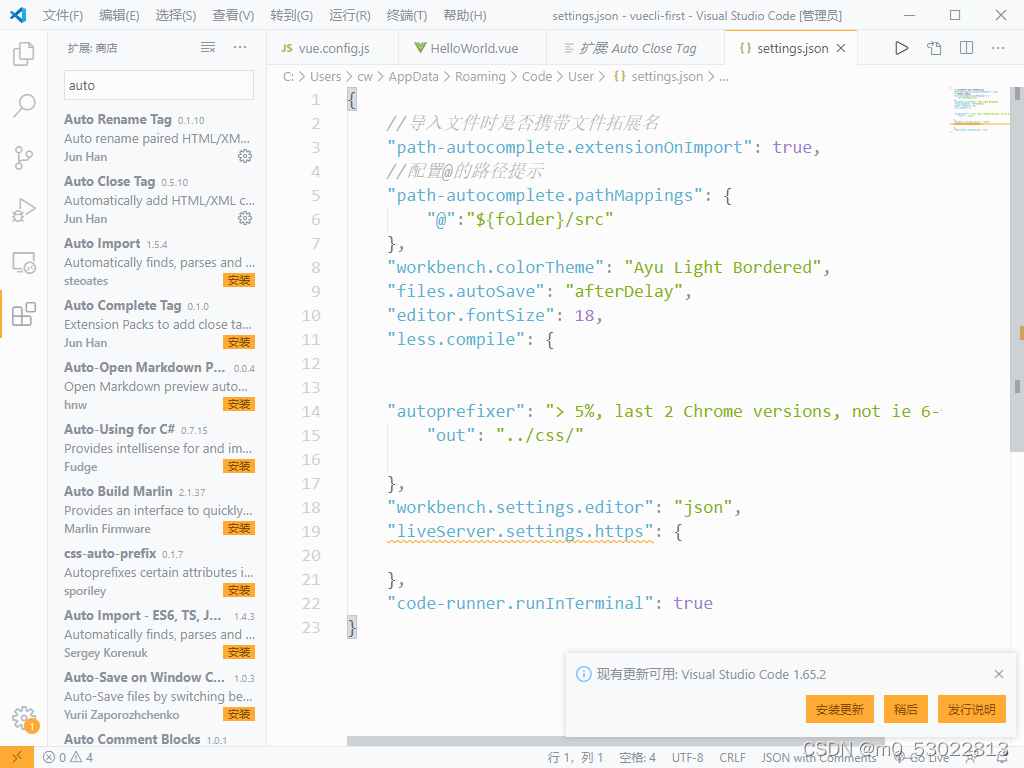This screenshot has height=768, width=1024.
Task: Install the Auto Import extension
Action: tap(239, 280)
